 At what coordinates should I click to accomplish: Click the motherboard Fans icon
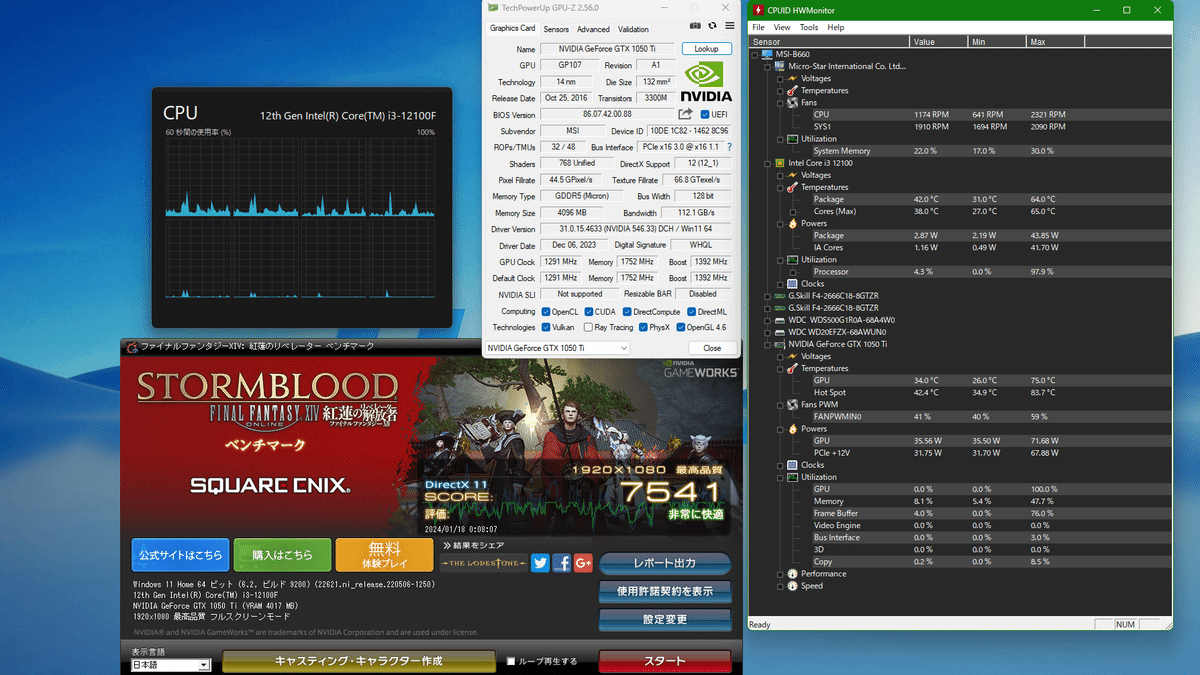click(x=792, y=102)
